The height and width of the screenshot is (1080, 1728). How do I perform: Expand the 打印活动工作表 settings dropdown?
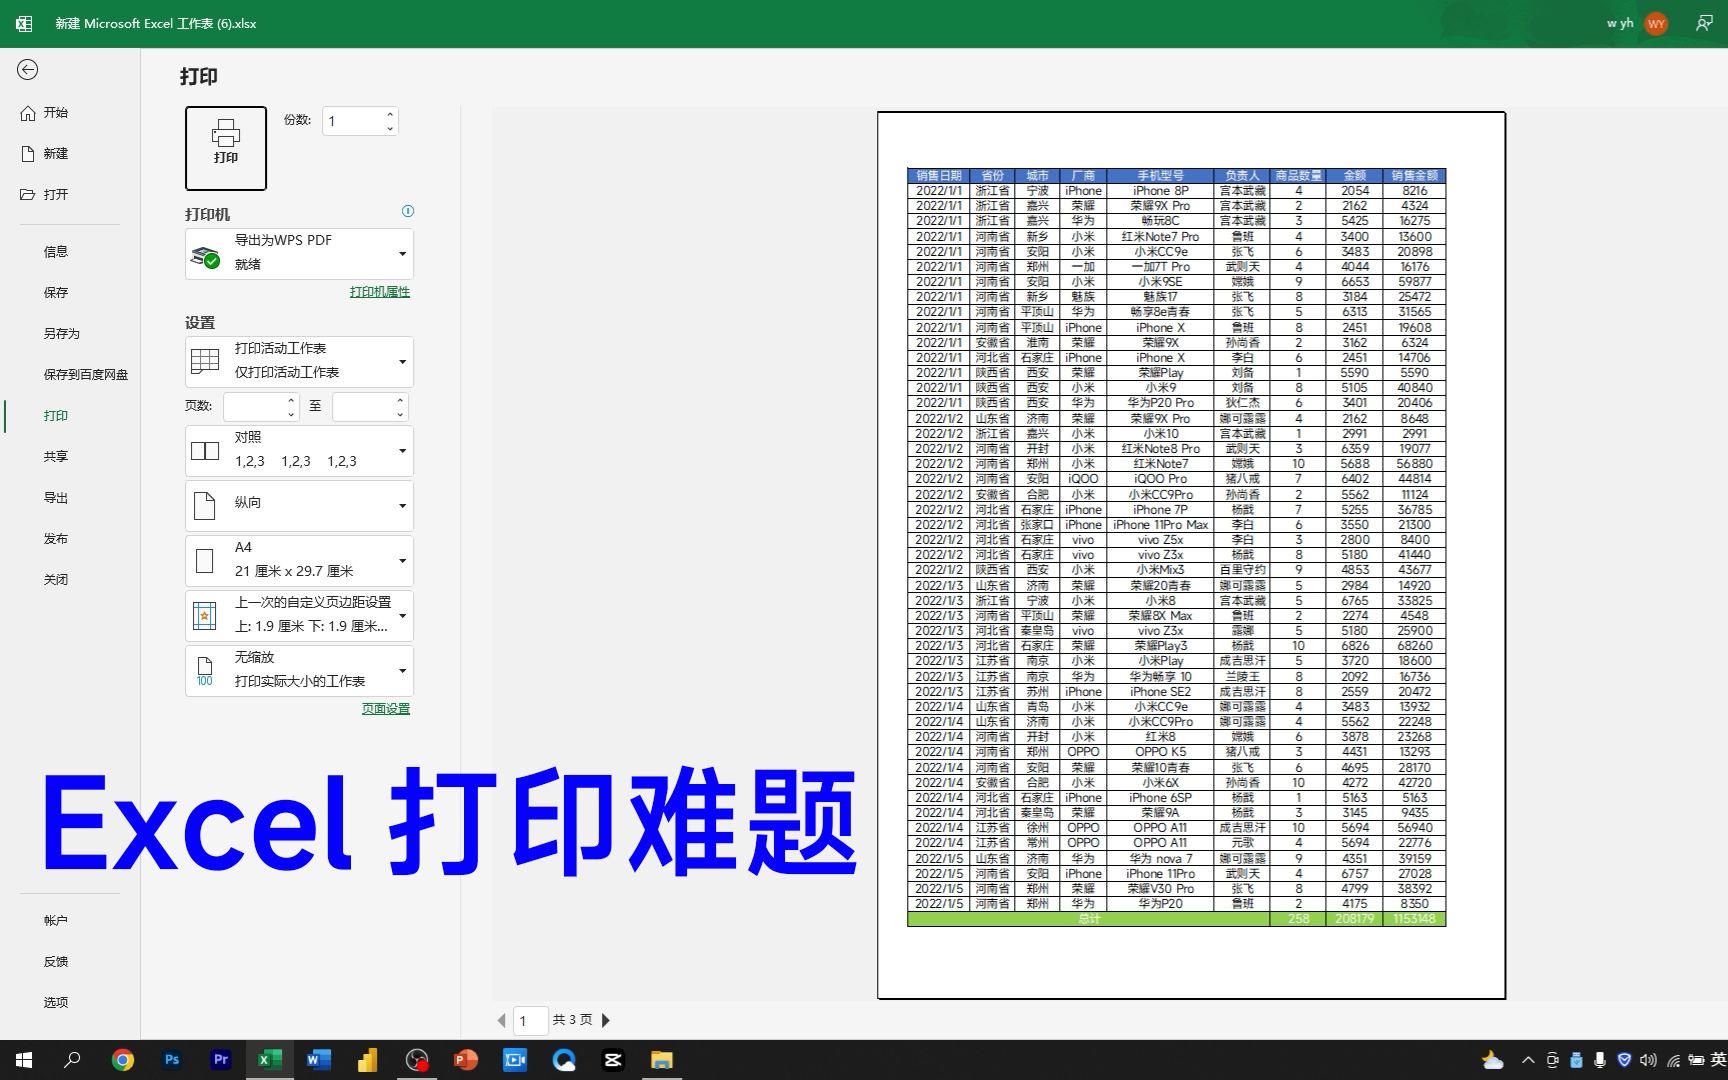coord(402,361)
